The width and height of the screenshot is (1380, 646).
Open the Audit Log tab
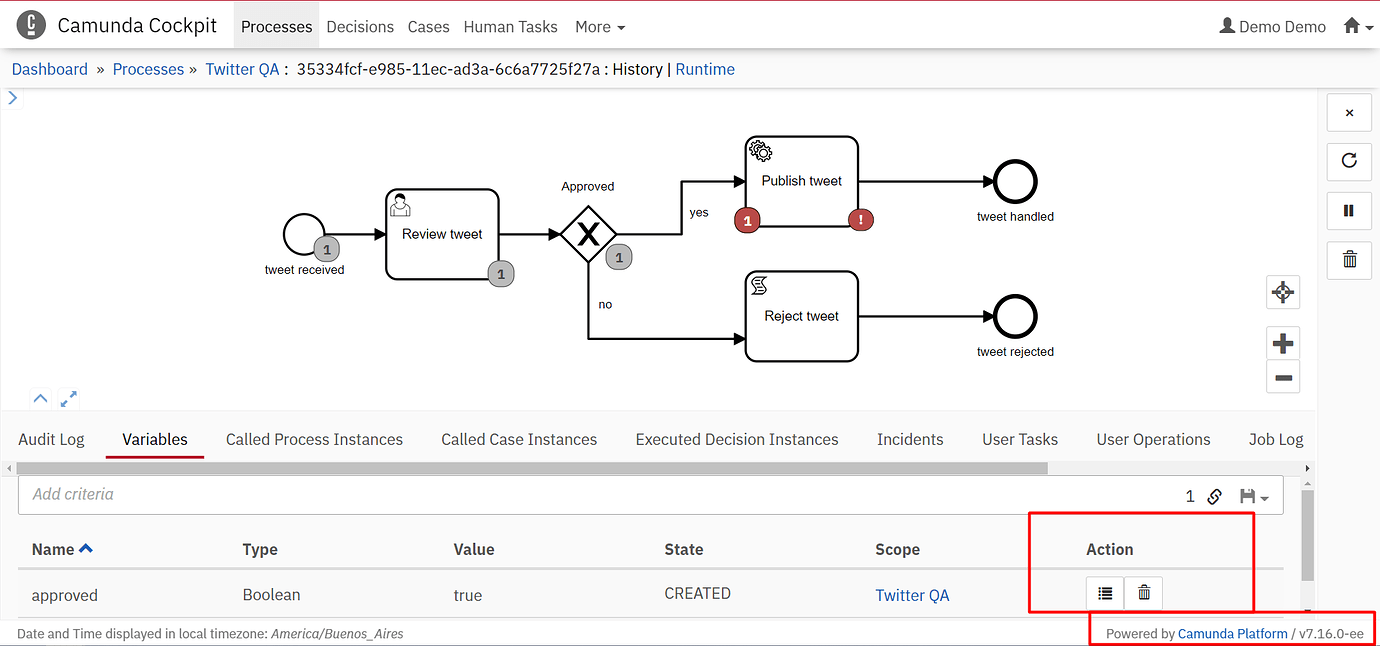tap(51, 439)
